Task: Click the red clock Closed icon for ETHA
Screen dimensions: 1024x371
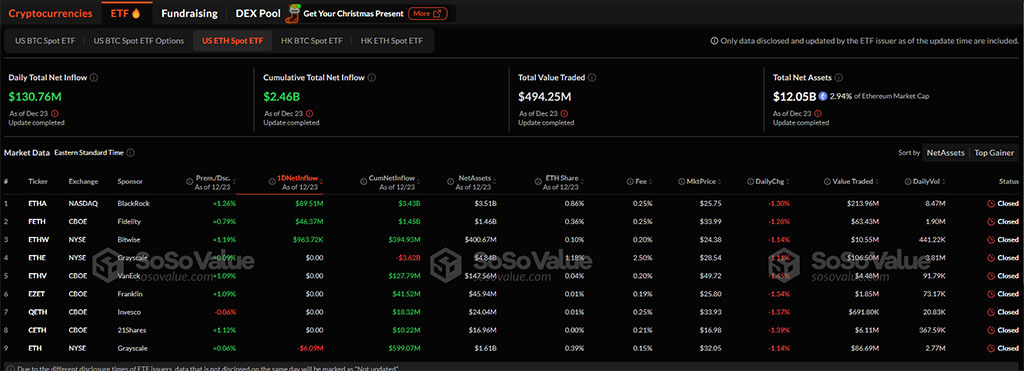Action: click(991, 204)
